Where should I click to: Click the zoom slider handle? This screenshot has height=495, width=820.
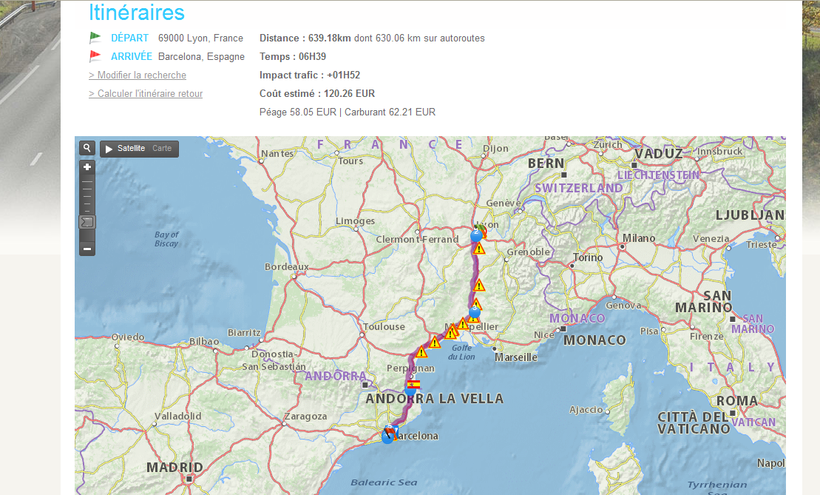click(87, 222)
